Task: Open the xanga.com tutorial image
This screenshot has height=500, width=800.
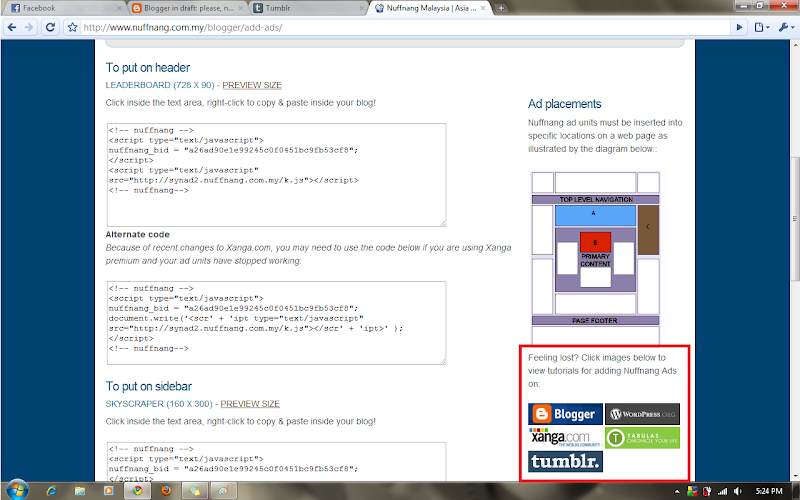Action: pyautogui.click(x=565, y=438)
